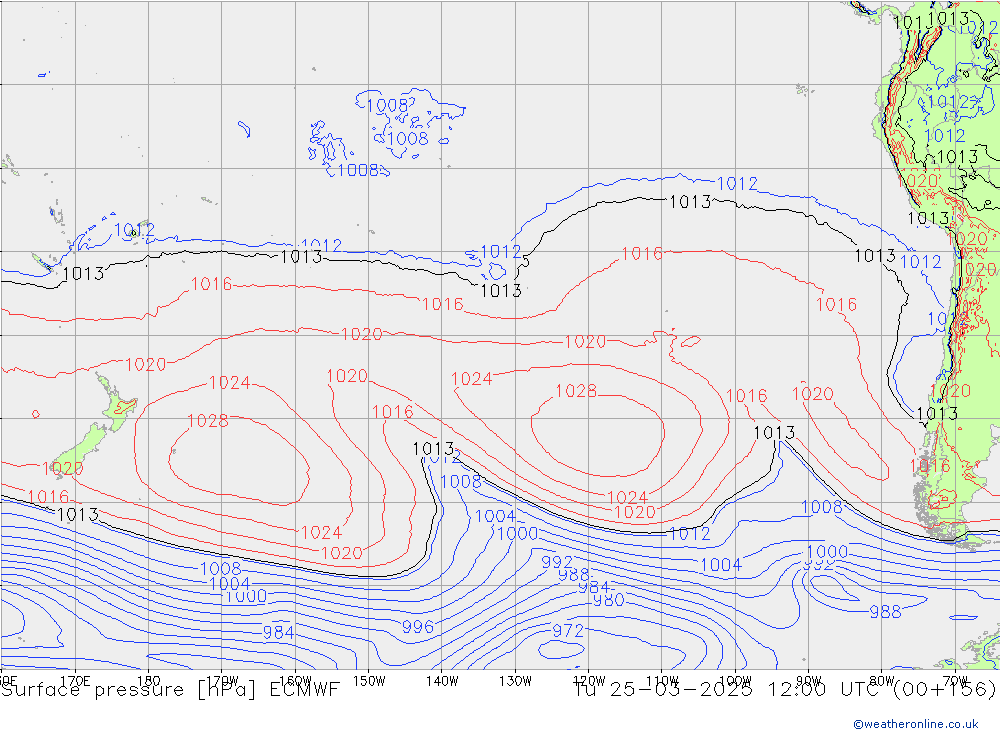Click the blue 980 isobar label
1000x733 pixels.
608,600
